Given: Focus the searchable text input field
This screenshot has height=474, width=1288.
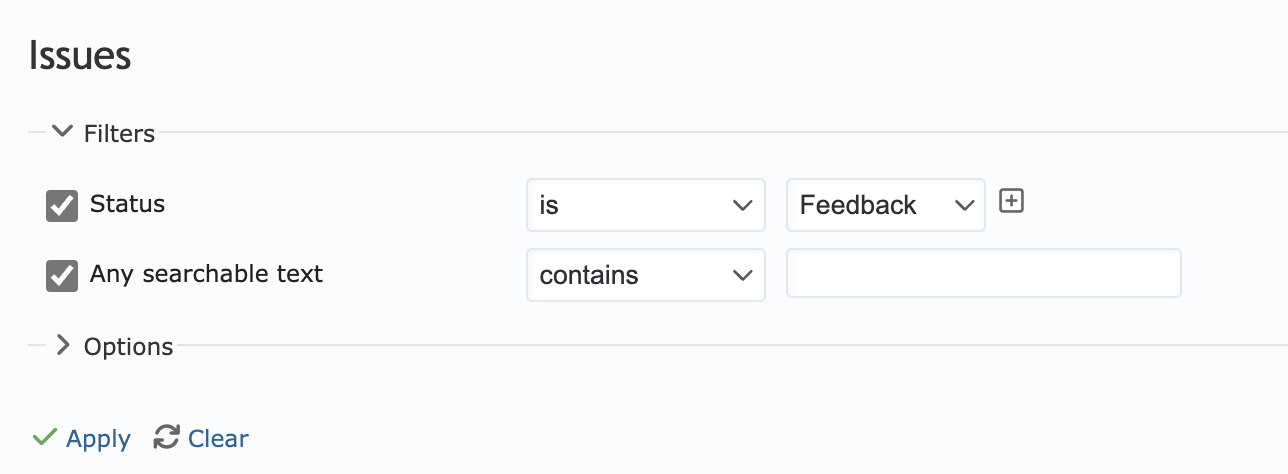Looking at the screenshot, I should (984, 273).
